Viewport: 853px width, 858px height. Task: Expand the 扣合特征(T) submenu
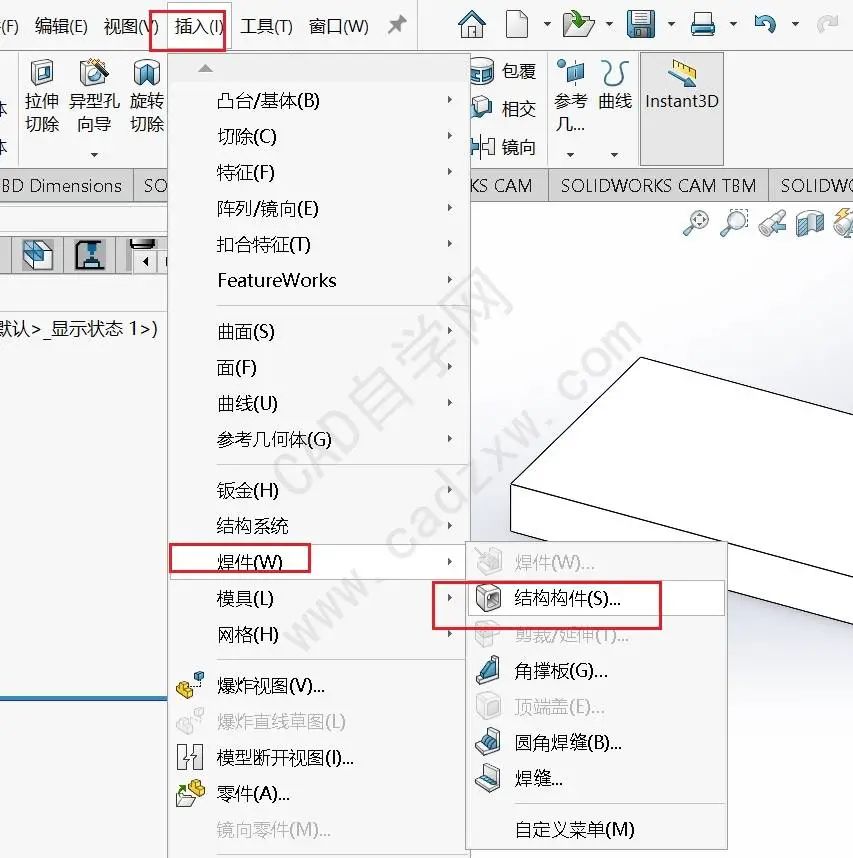[x=320, y=244]
